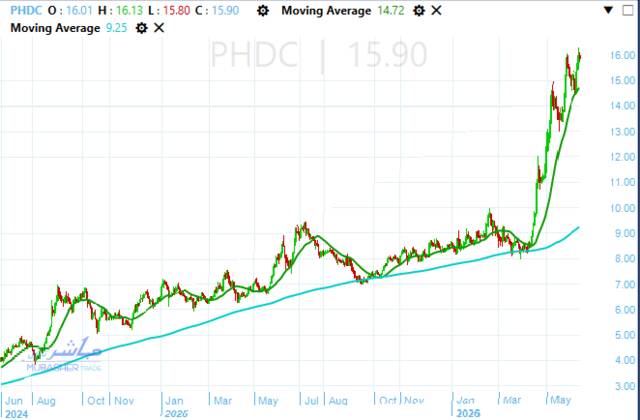
Task: Click the 16.00 price axis label
Action: pyautogui.click(x=622, y=56)
